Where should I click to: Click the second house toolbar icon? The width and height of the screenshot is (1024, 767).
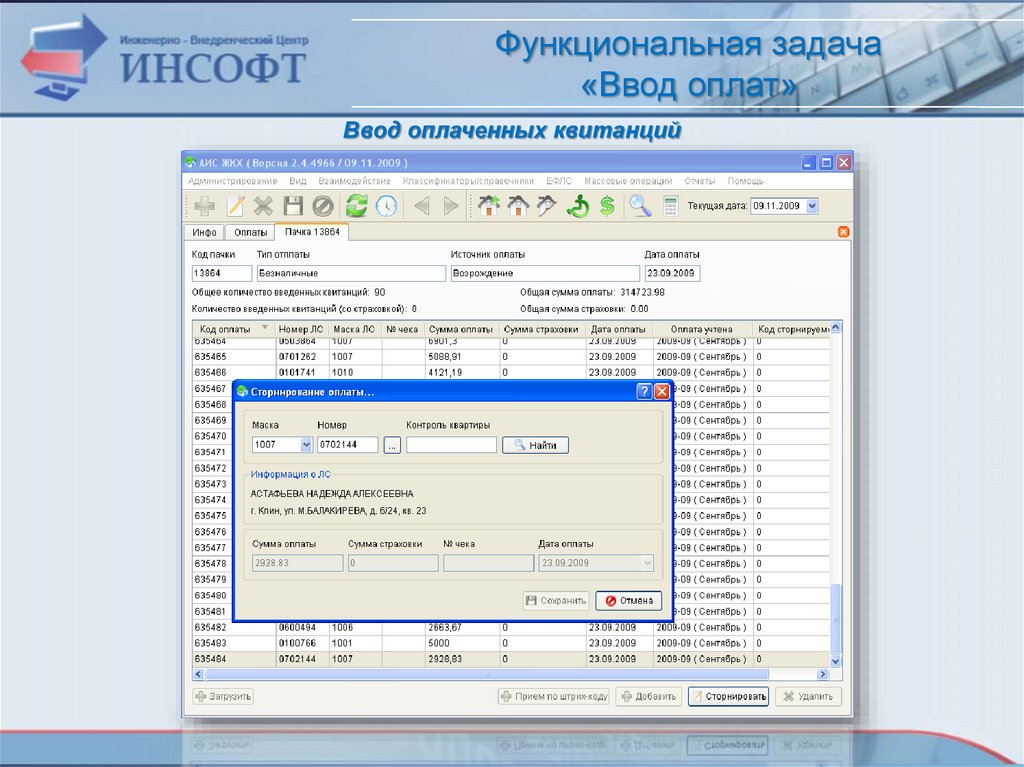(518, 206)
